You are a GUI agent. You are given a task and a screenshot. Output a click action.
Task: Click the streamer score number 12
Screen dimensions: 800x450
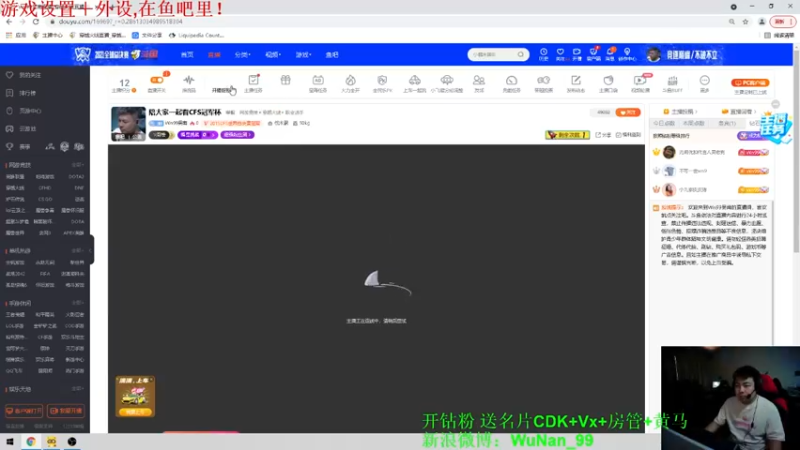[124, 83]
